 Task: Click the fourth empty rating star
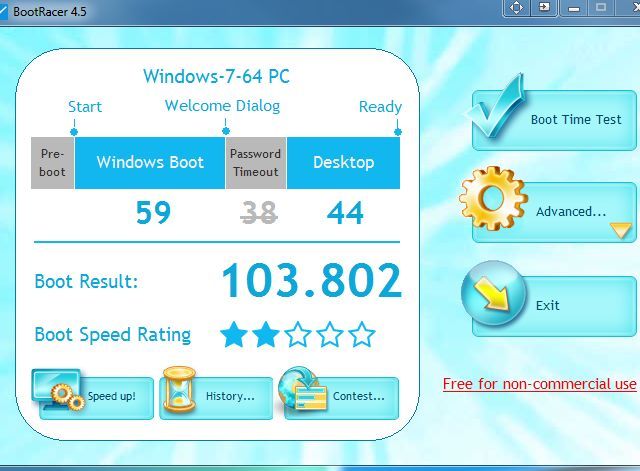tap(329, 334)
